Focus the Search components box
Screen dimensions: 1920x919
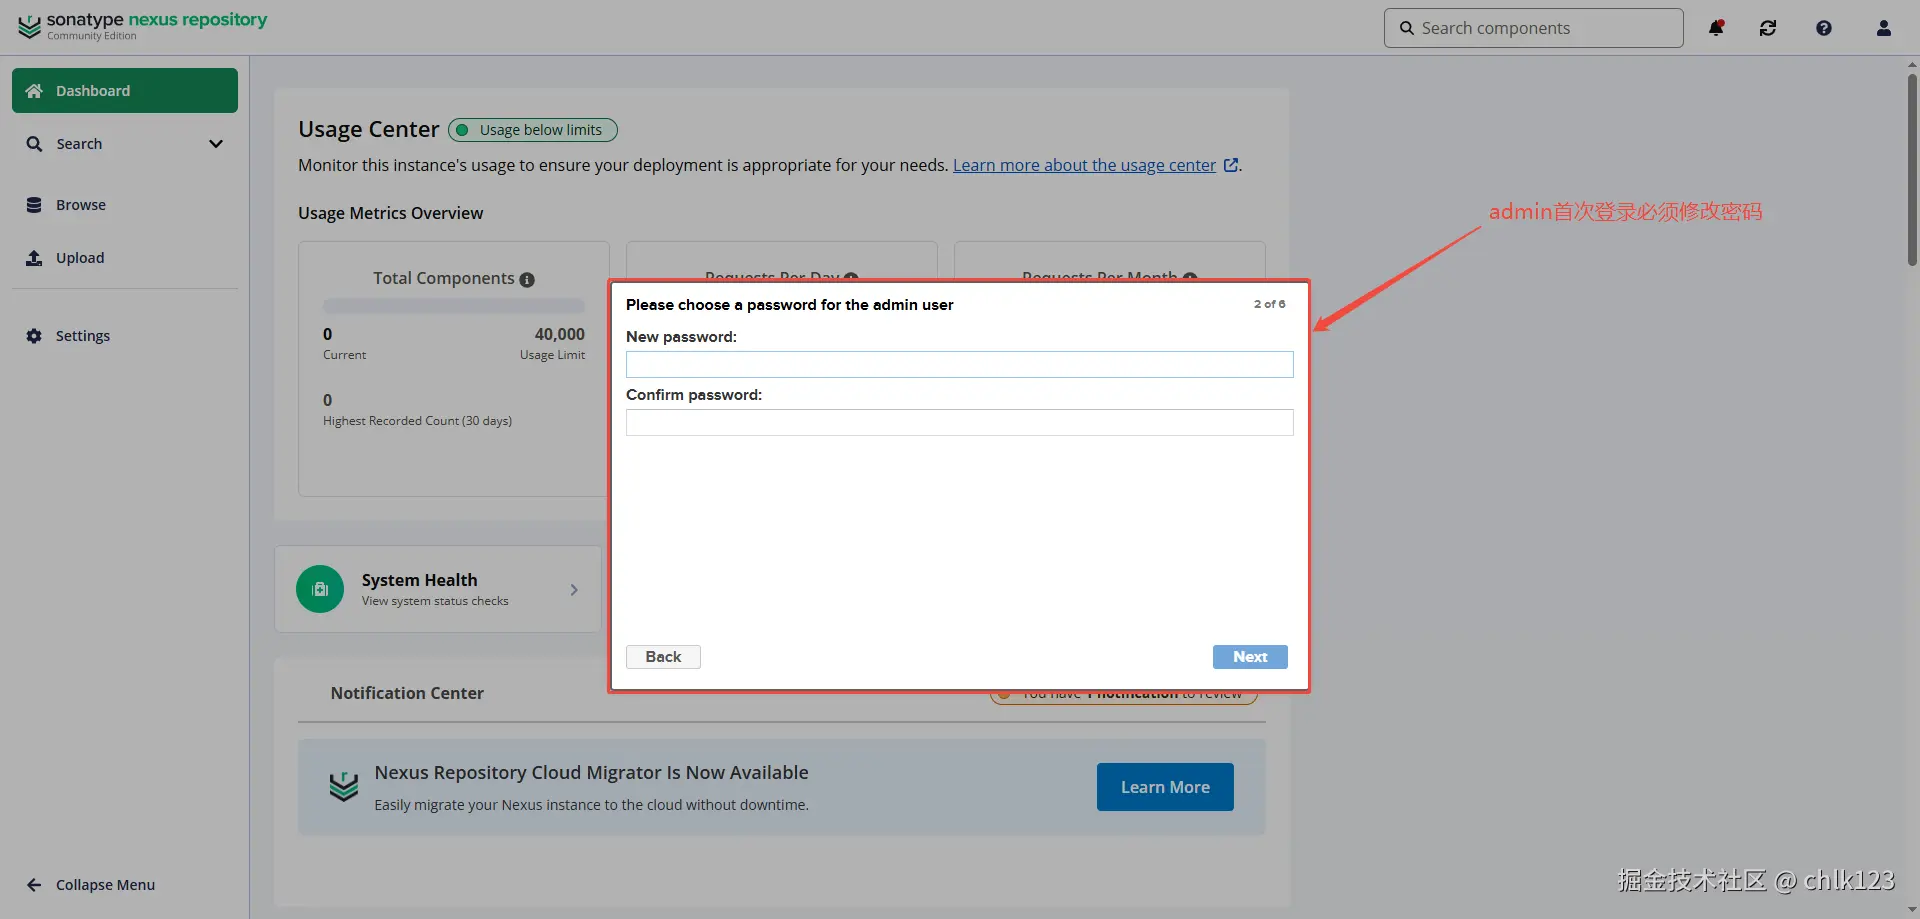[1534, 28]
